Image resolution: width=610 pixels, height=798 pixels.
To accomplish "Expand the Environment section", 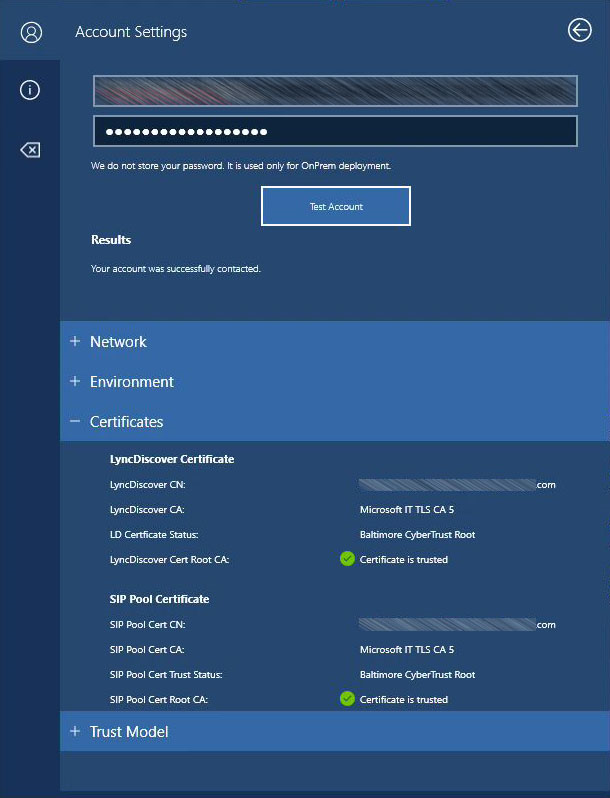I will click(x=131, y=382).
